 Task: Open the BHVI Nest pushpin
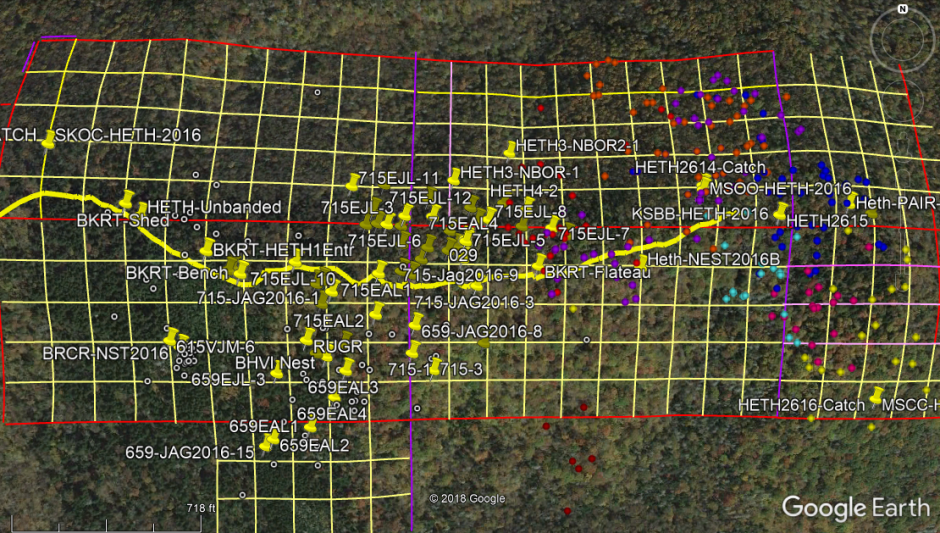pos(277,370)
